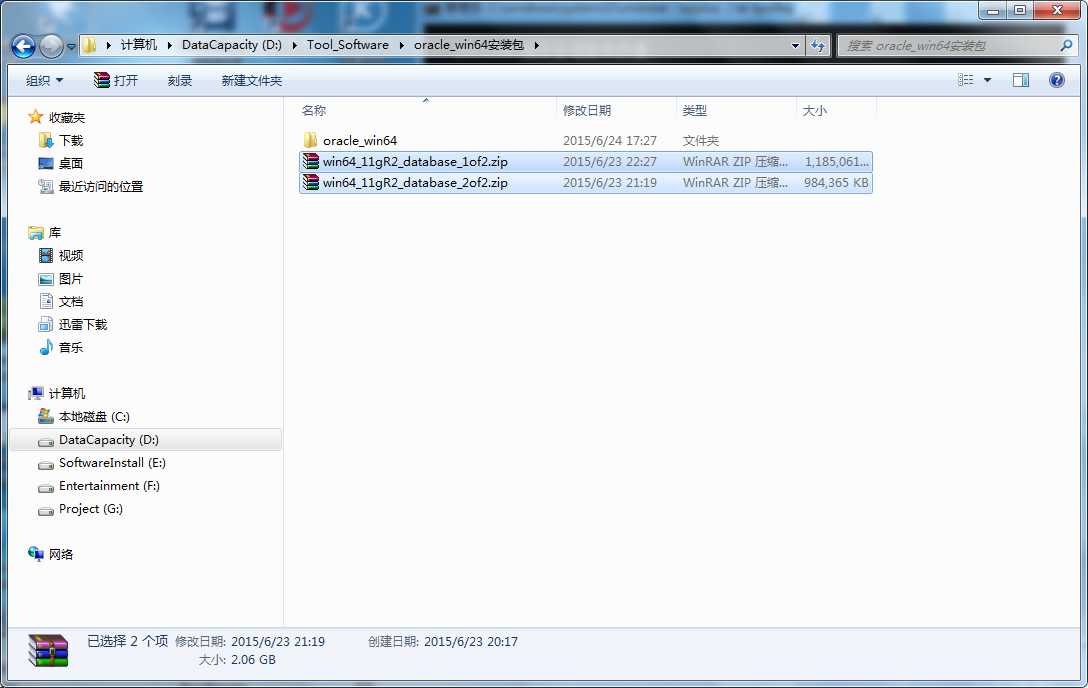Click 新建文件夹 in the toolbar
The image size is (1088, 688).
click(x=252, y=80)
